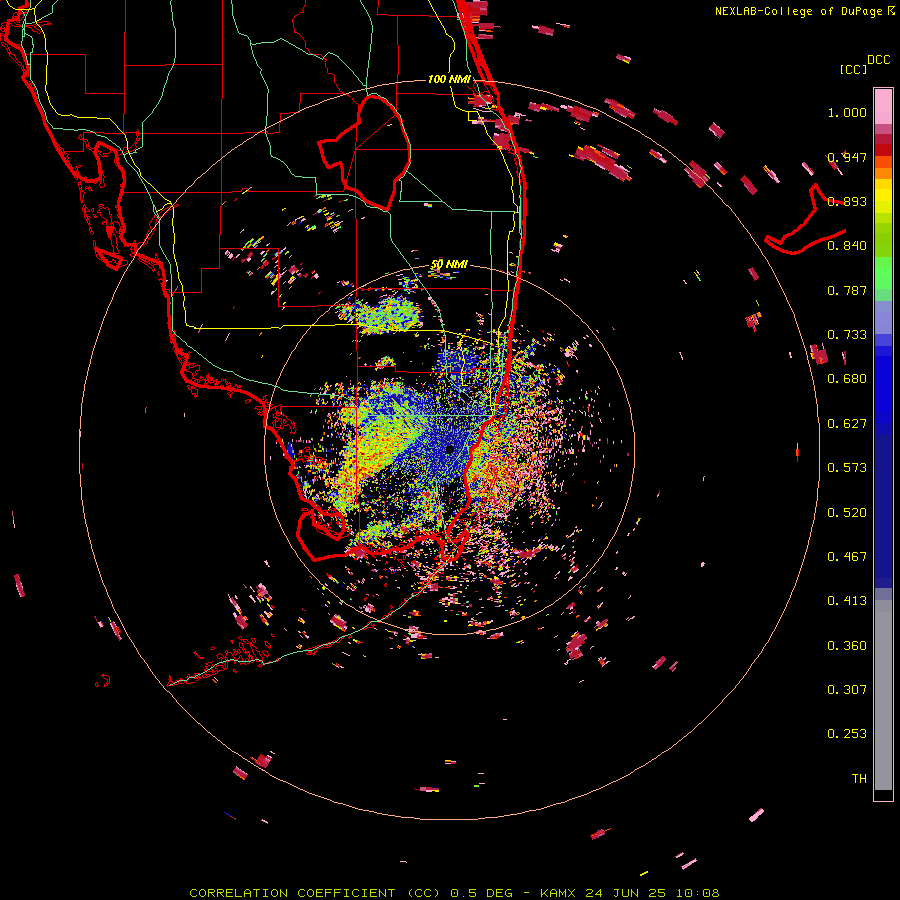Click the gray section of the color bar

tap(883, 695)
